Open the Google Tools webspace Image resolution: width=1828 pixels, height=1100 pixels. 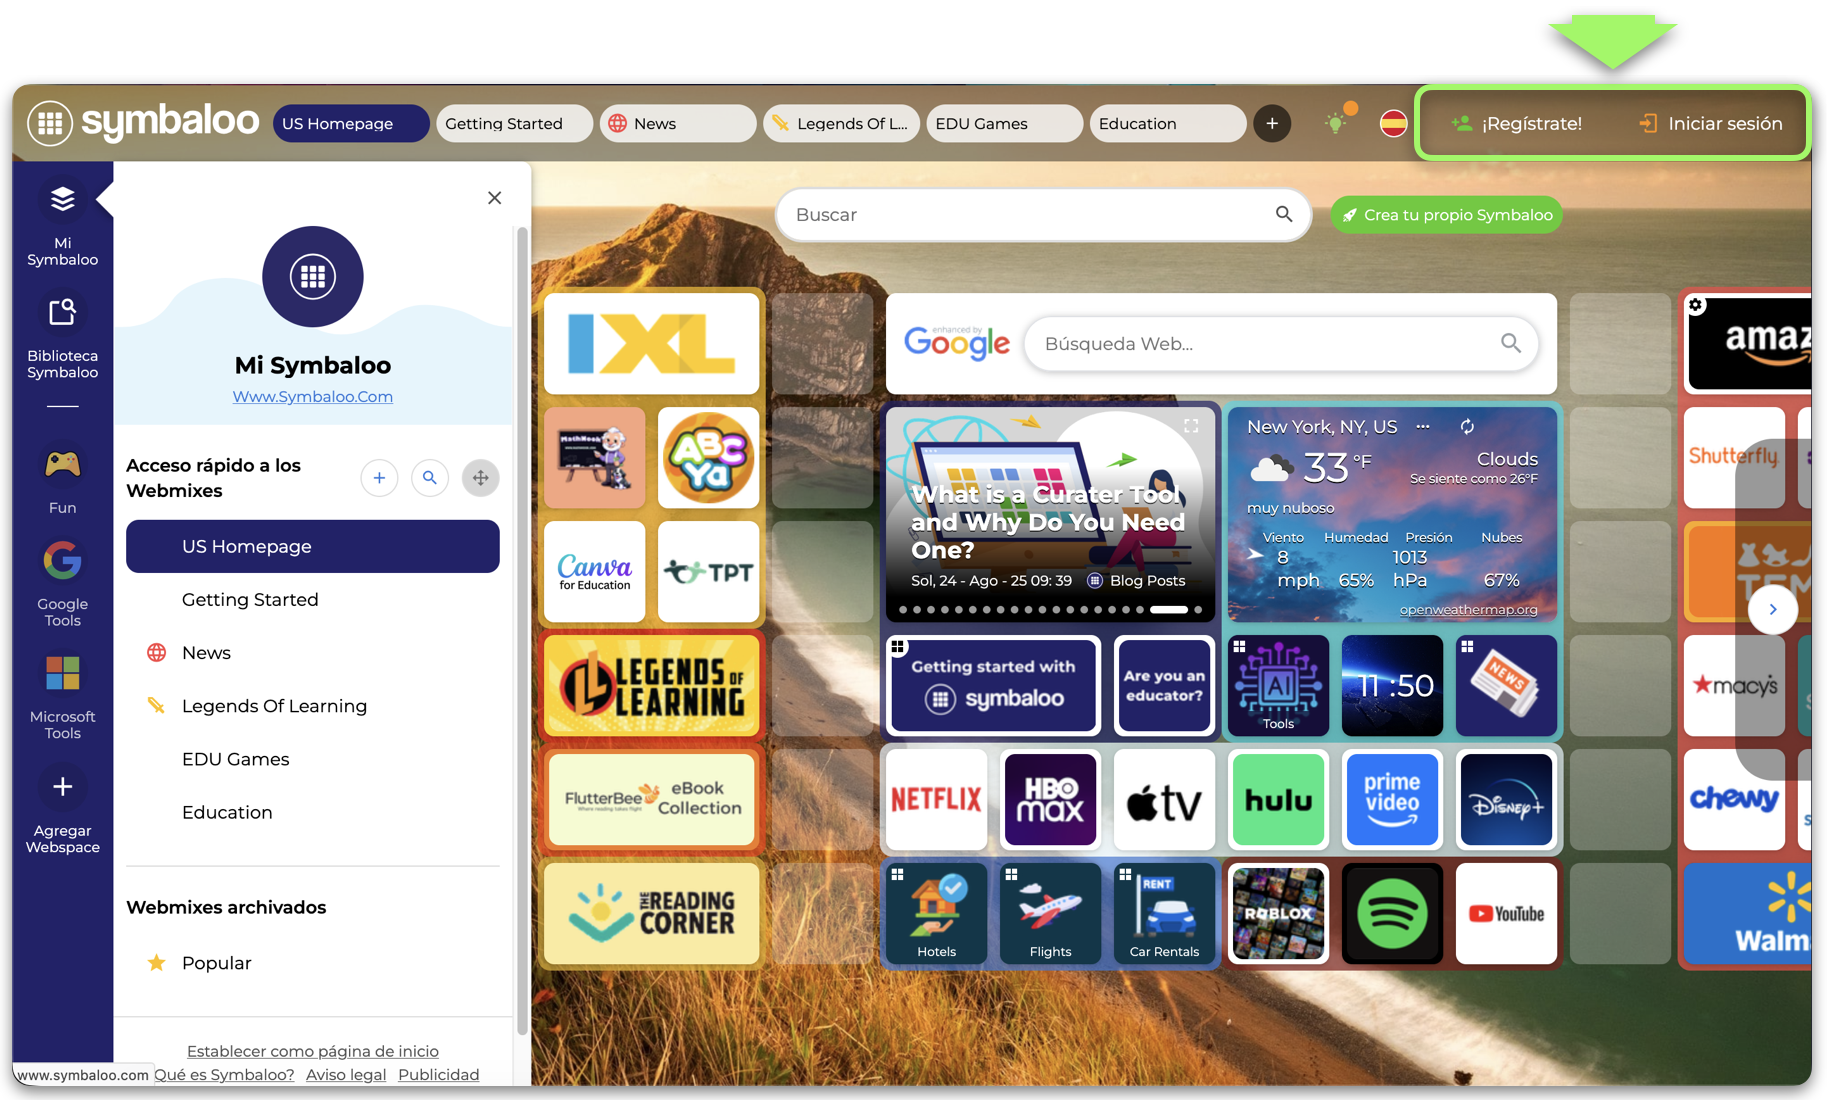click(x=62, y=584)
